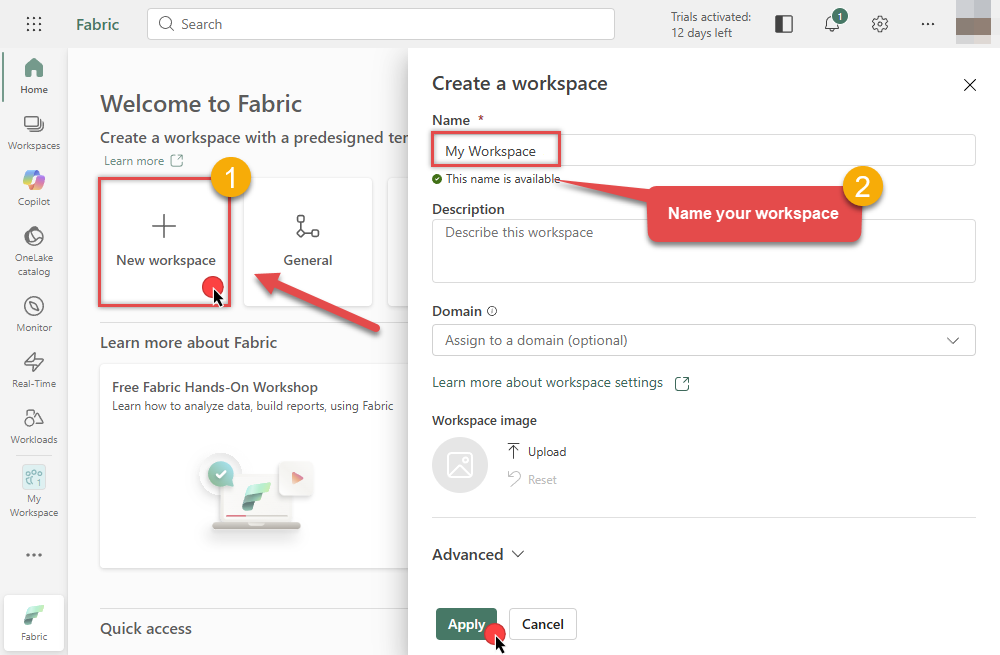Go to My Workspace in the sidebar
The height and width of the screenshot is (655, 1000).
point(33,488)
